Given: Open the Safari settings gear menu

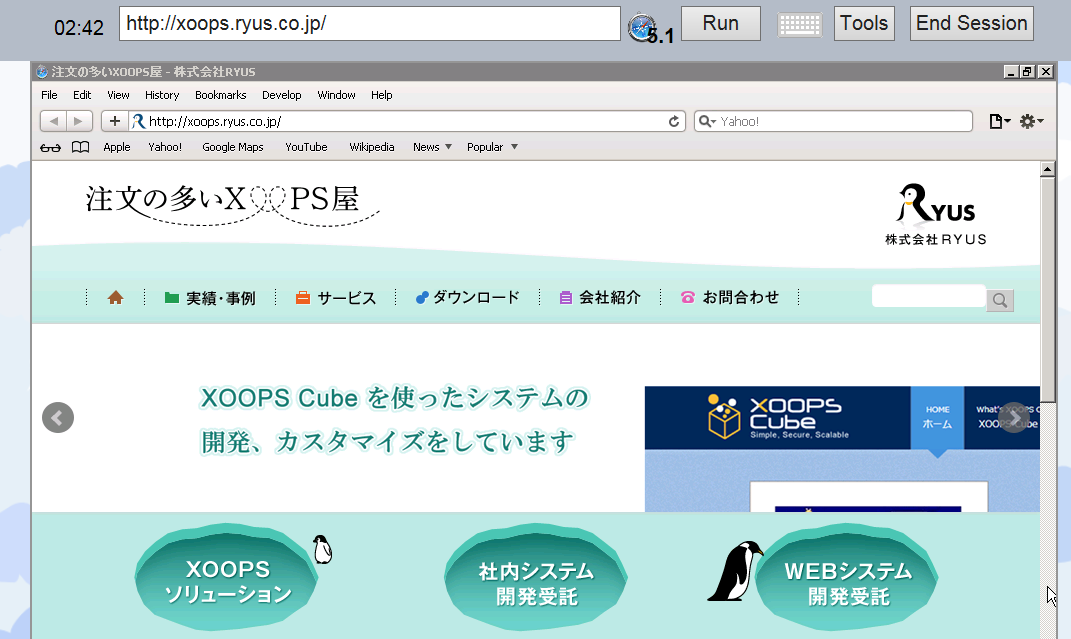Looking at the screenshot, I should (x=1031, y=122).
